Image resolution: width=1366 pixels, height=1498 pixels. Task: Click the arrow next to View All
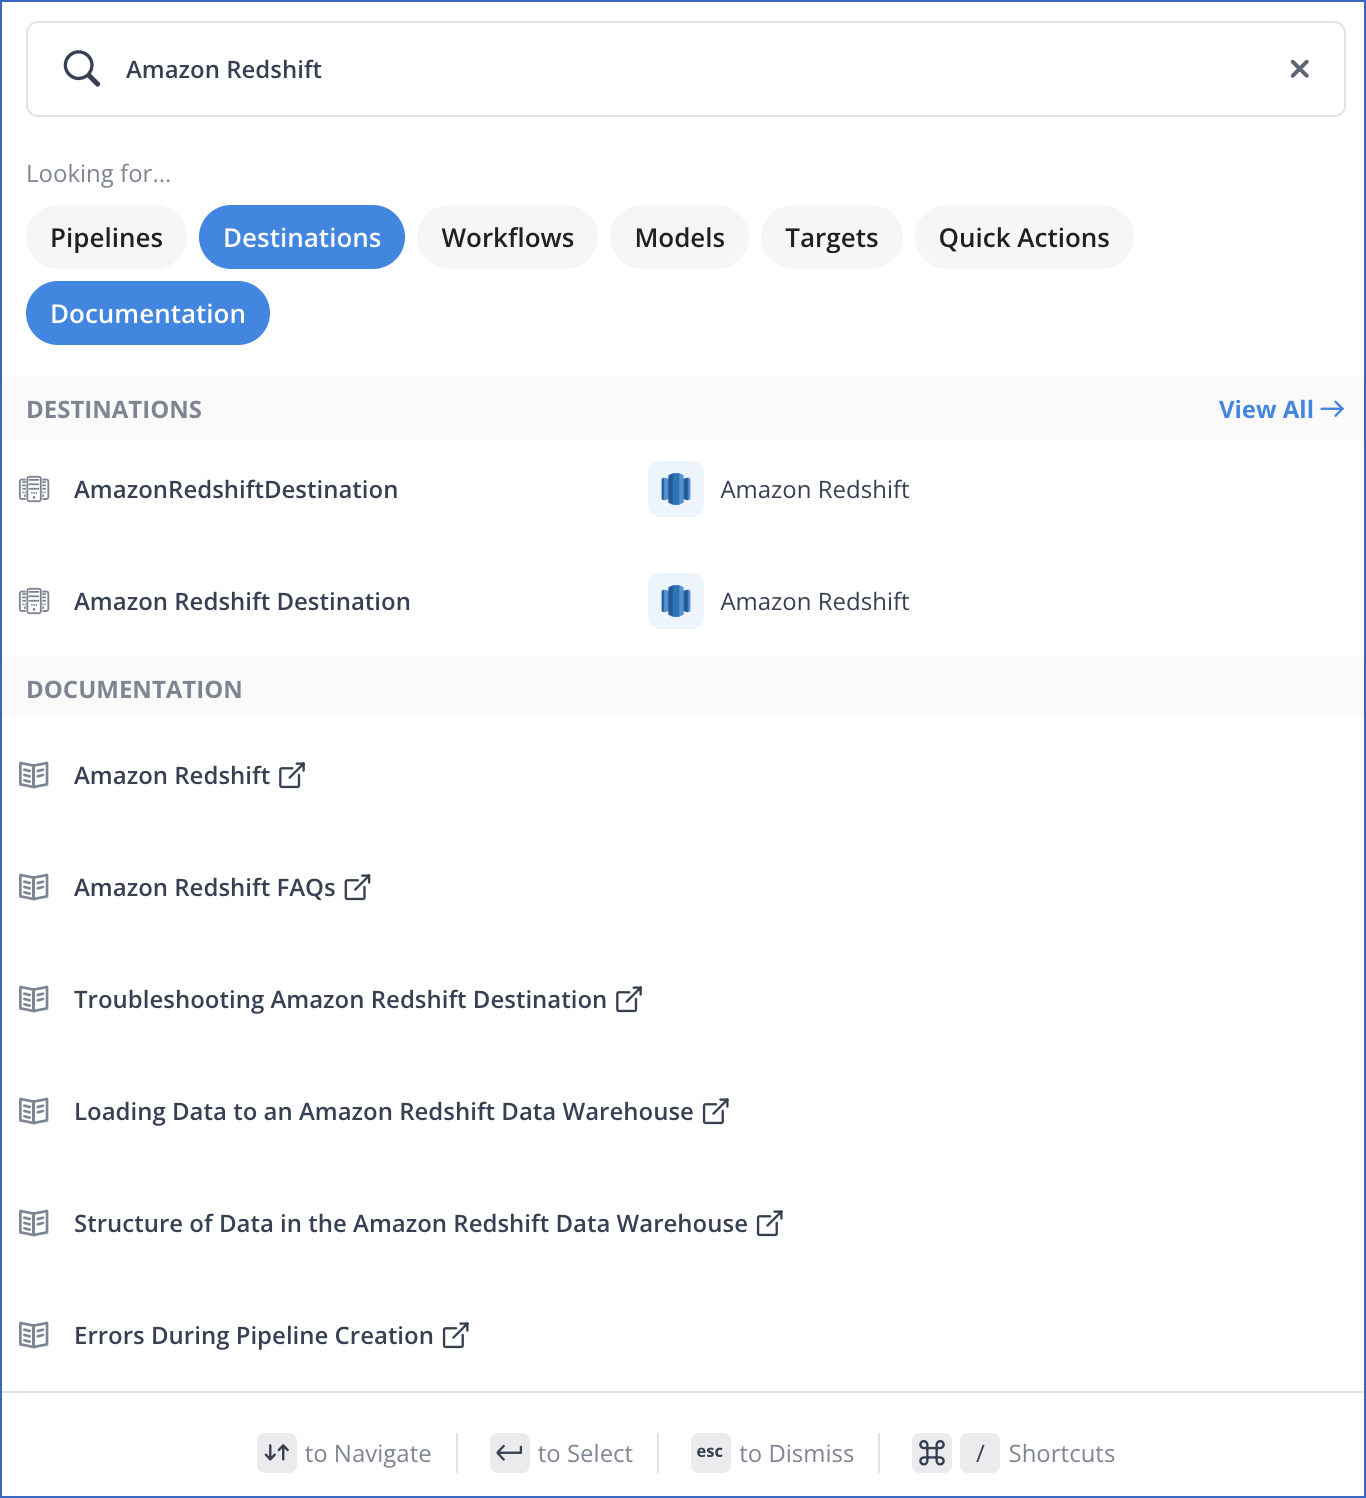1332,409
